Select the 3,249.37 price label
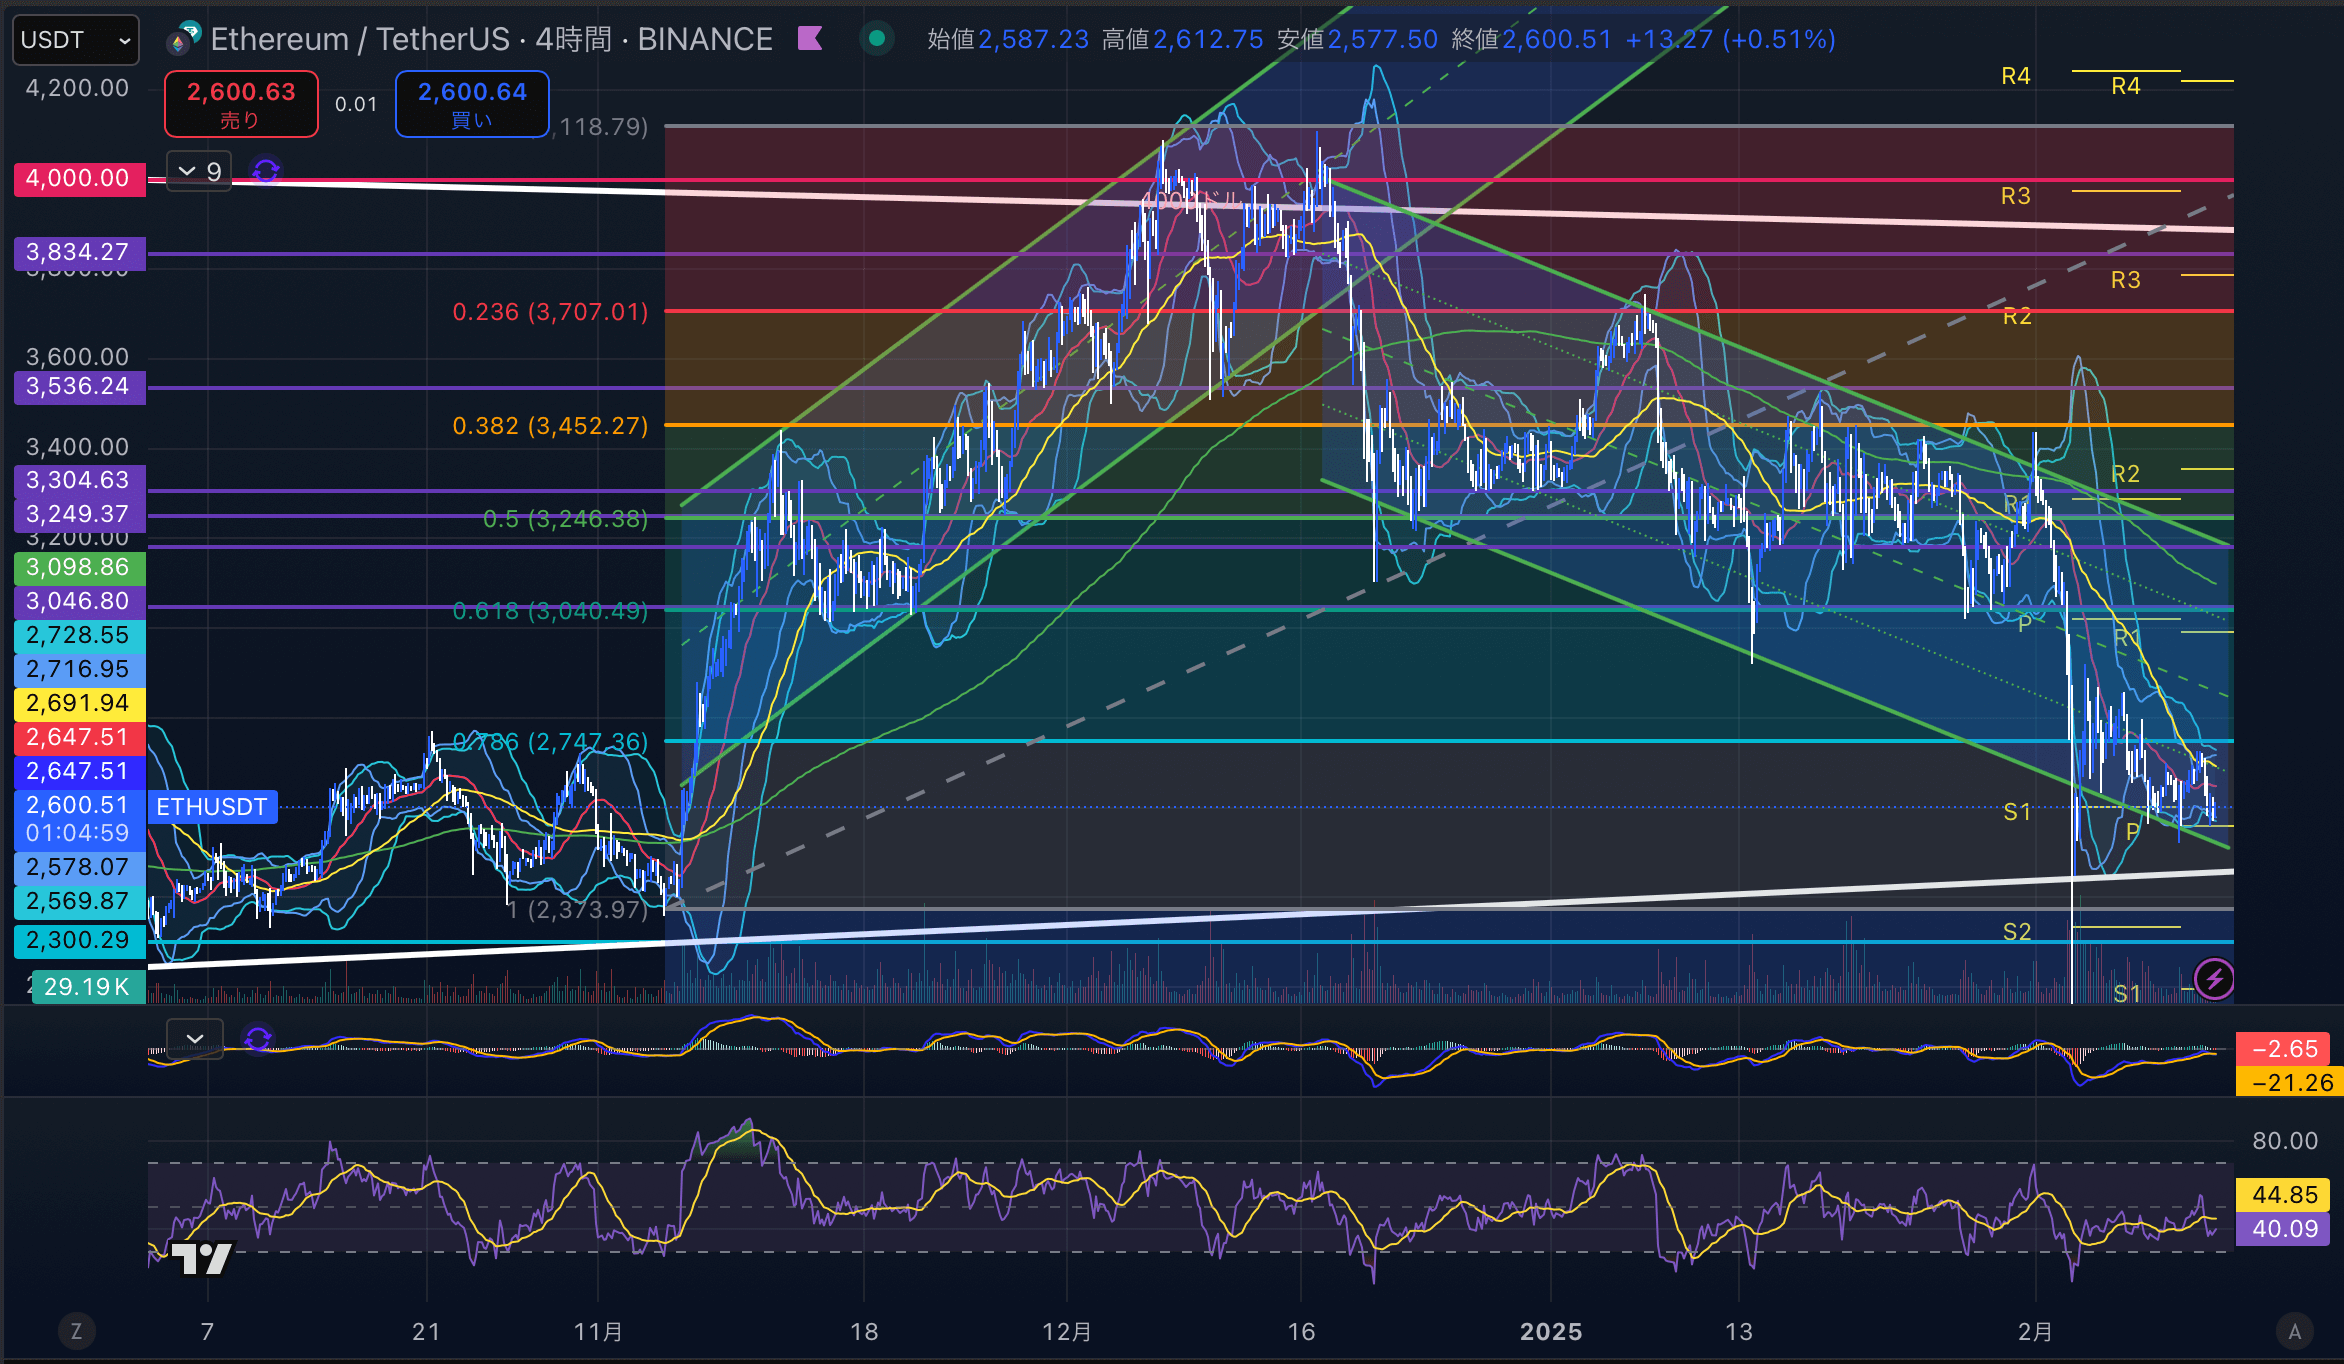This screenshot has height=1364, width=2344. click(x=79, y=515)
